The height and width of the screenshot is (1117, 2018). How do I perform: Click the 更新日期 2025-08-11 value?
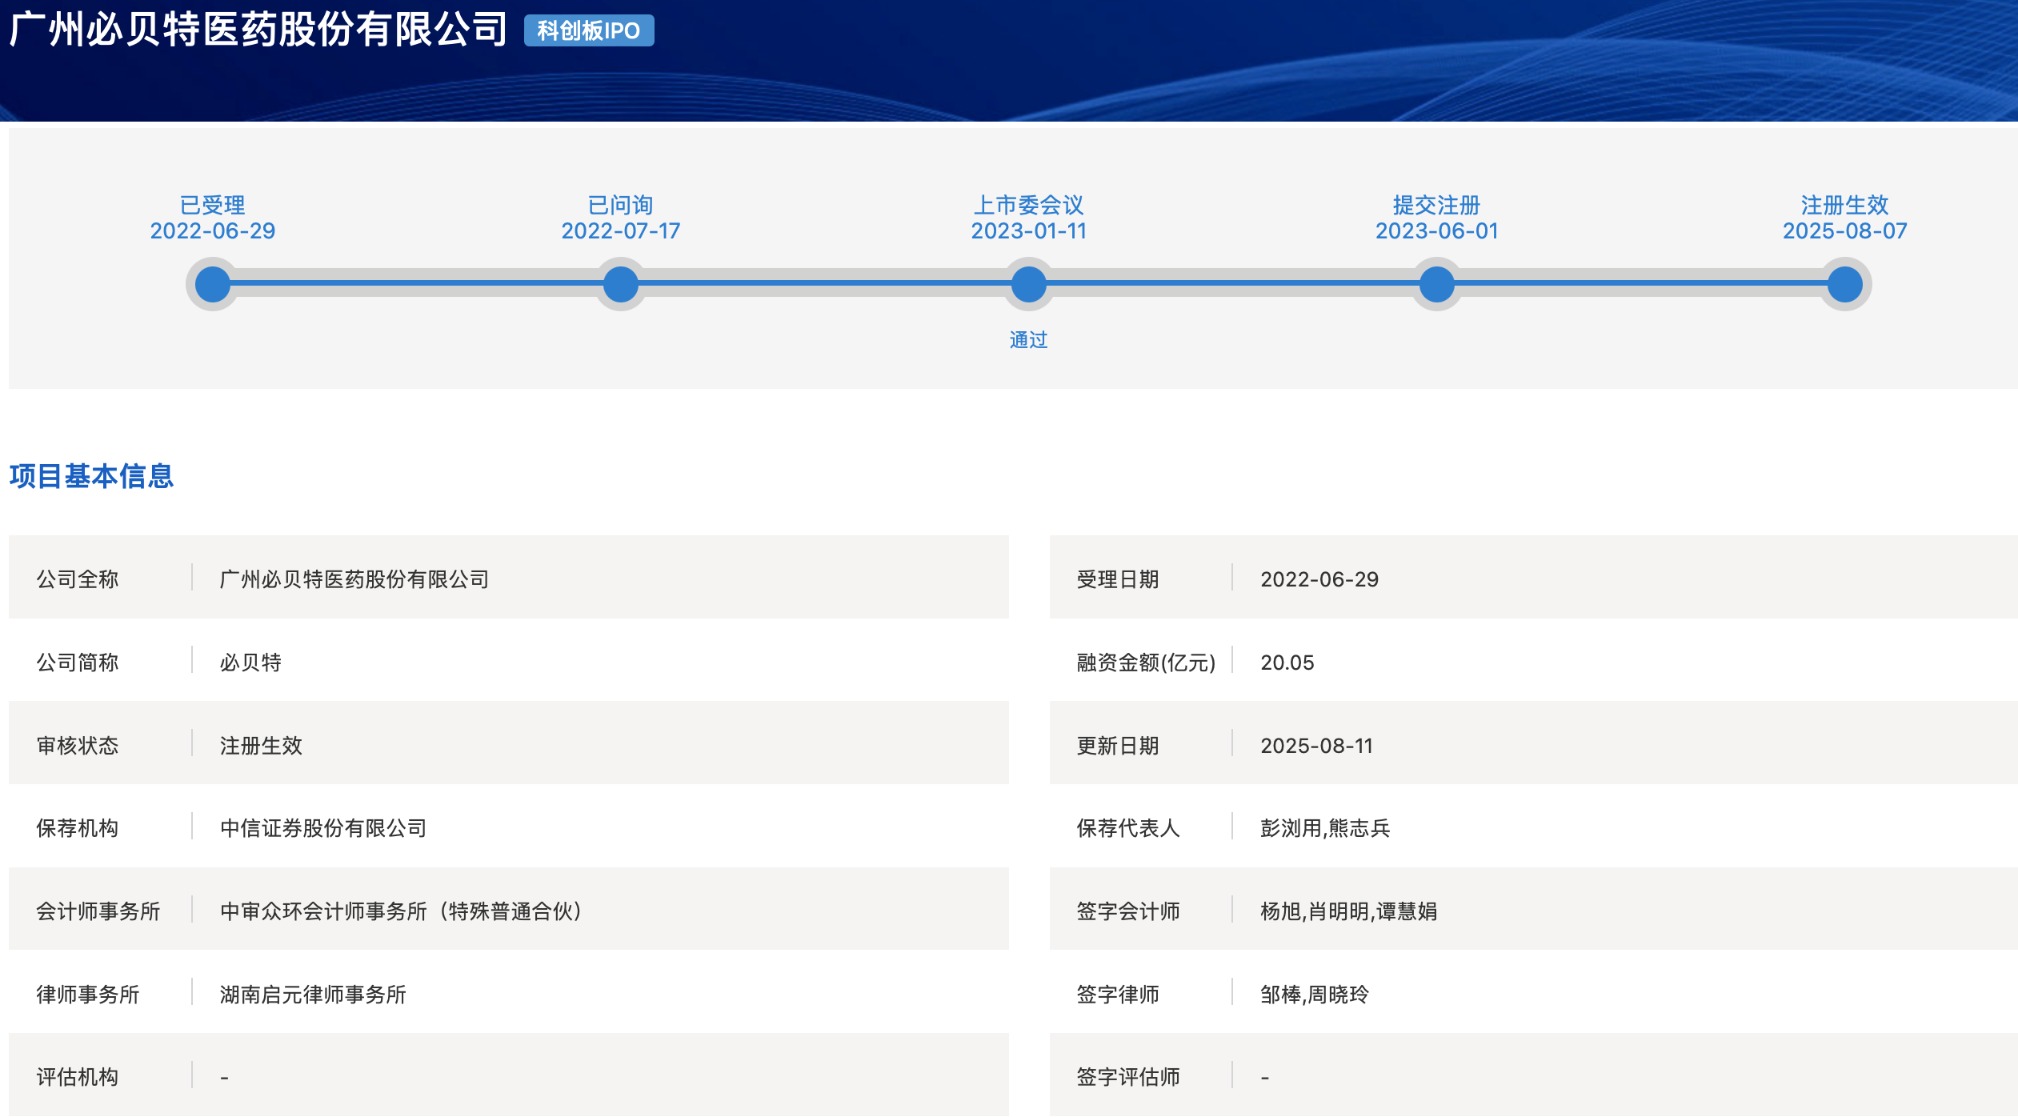pos(1316,745)
